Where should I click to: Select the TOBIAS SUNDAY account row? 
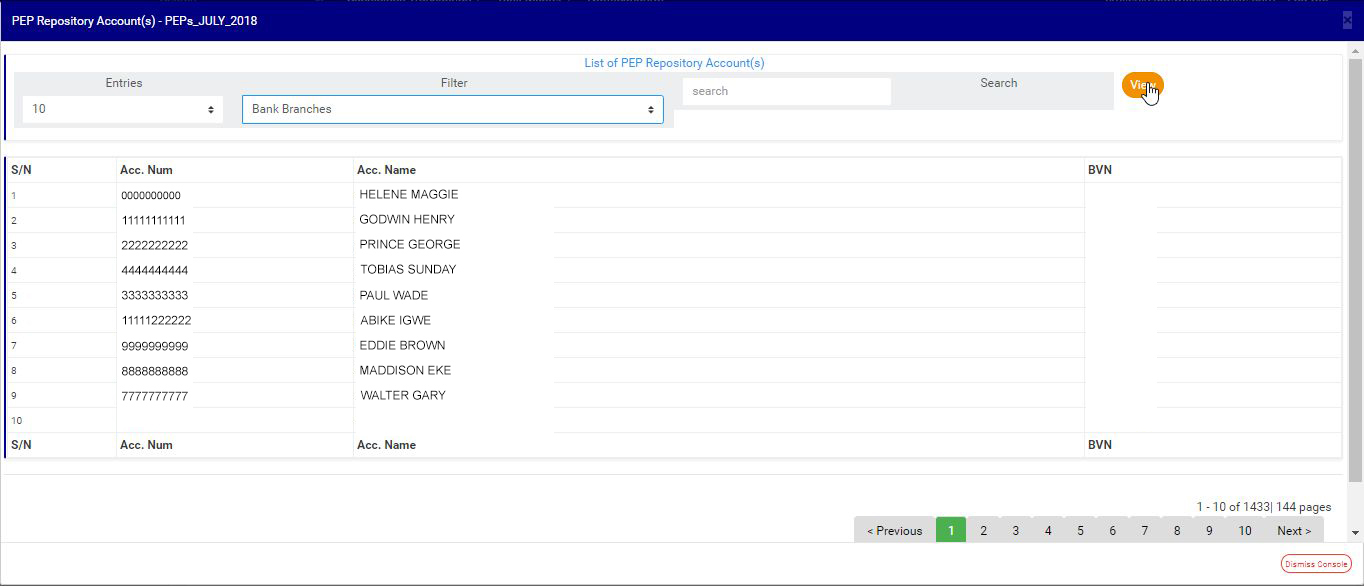click(x=407, y=270)
